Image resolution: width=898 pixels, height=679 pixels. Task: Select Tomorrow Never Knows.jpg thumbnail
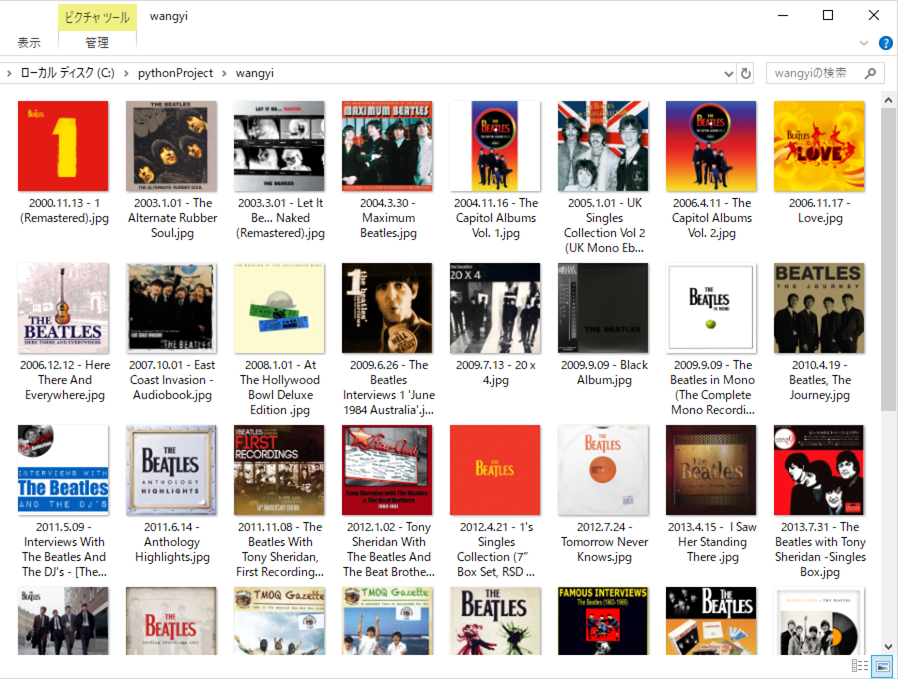[603, 470]
